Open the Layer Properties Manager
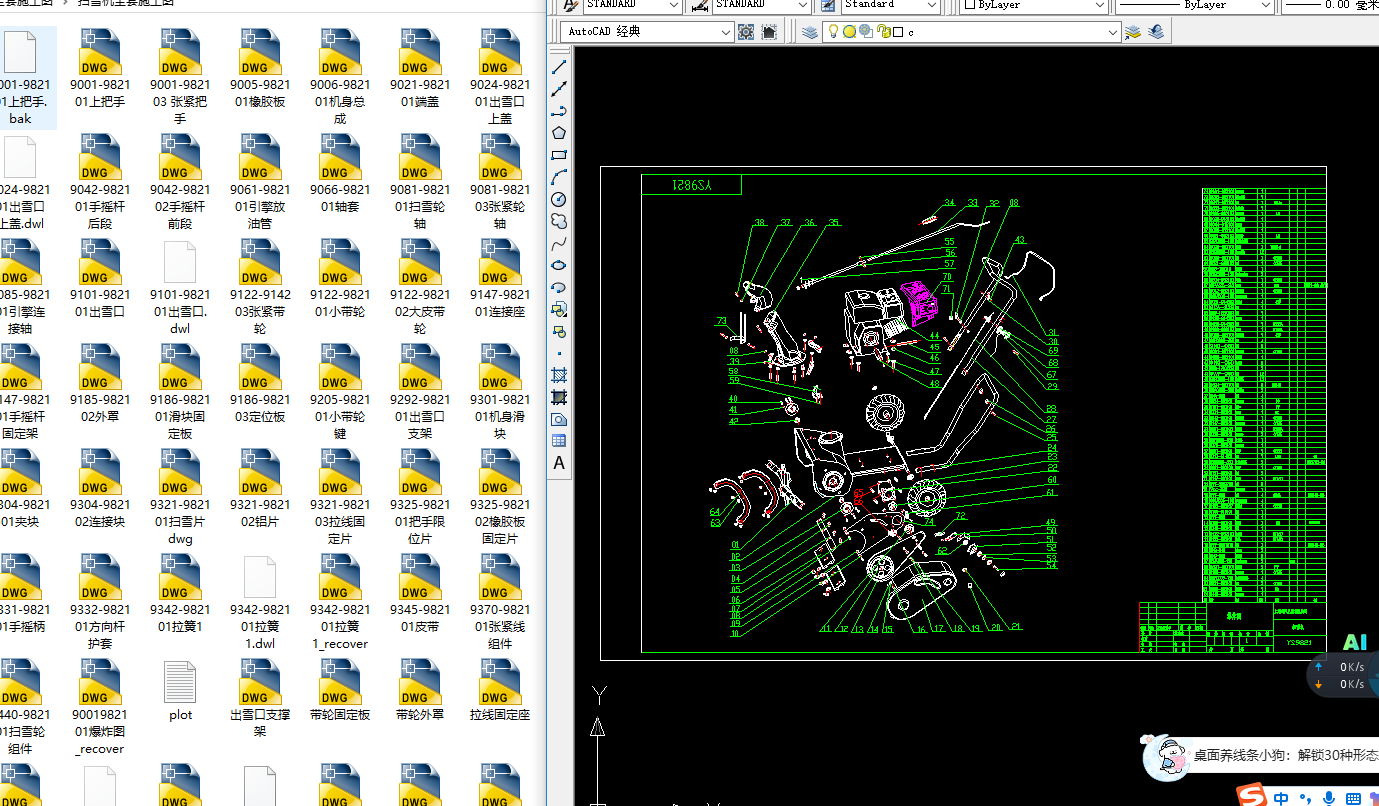The width and height of the screenshot is (1379, 806). 810,32
